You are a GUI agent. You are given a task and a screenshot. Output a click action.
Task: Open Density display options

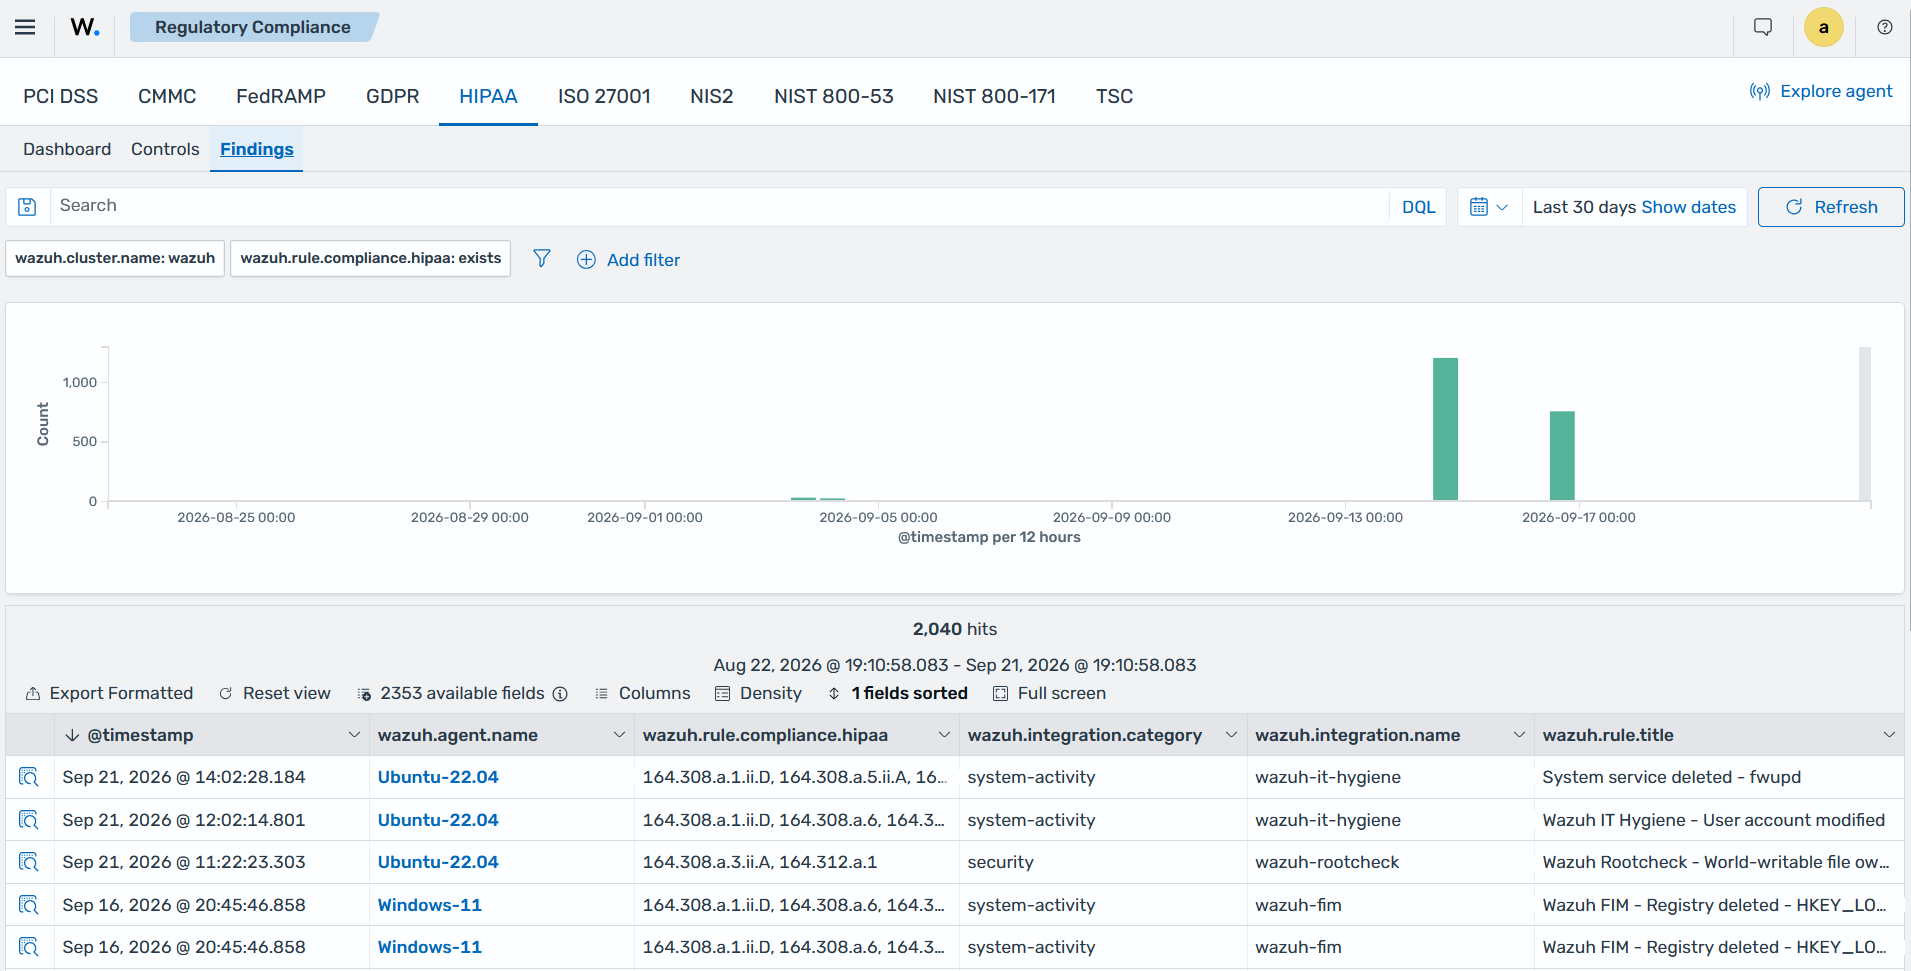pos(758,693)
